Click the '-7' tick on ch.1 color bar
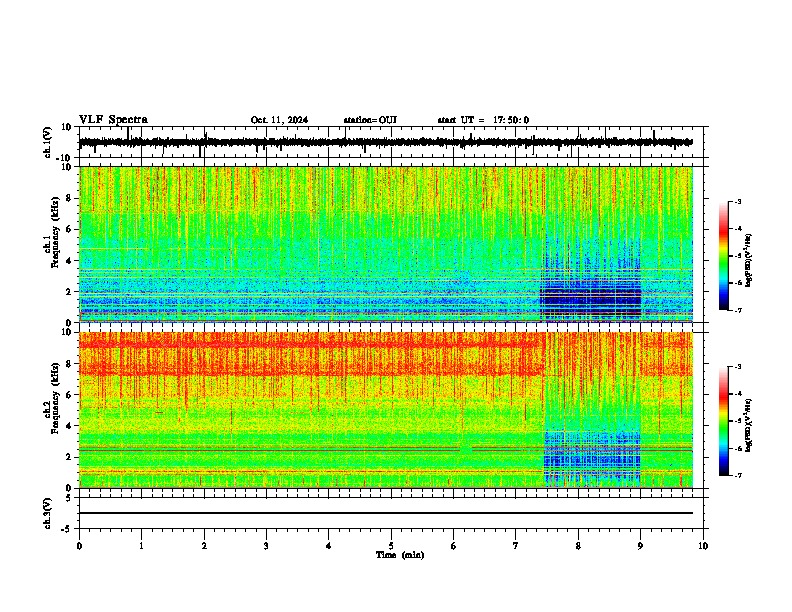 pos(737,310)
